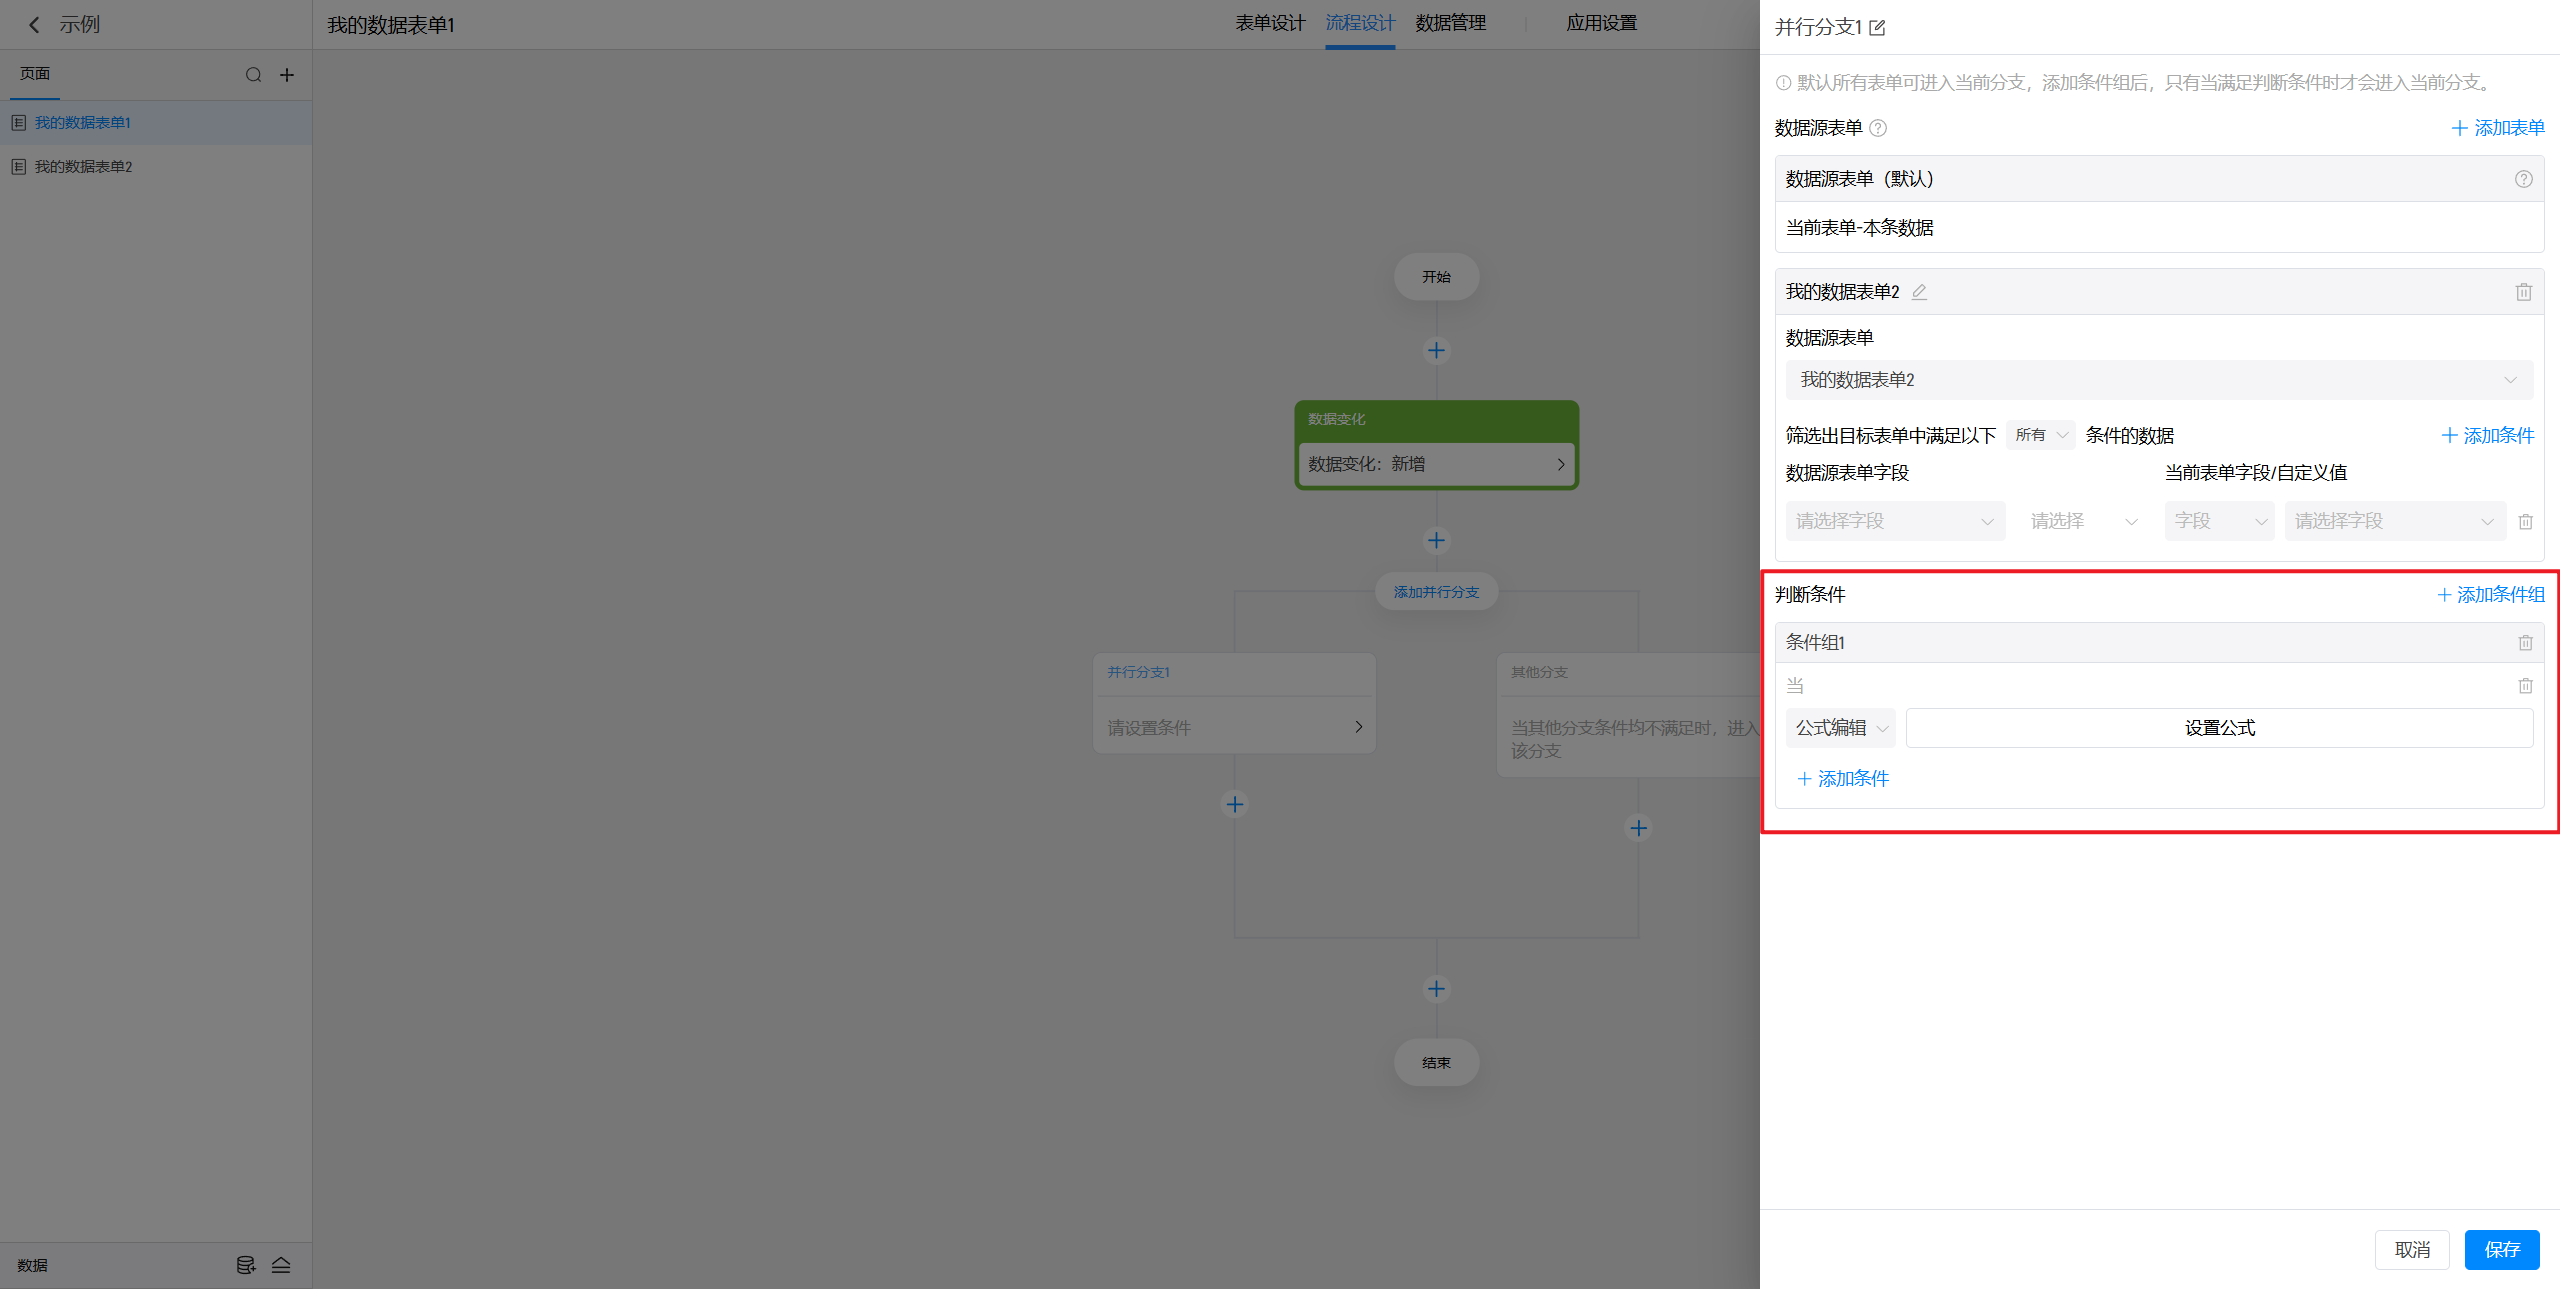2560x1289 pixels.
Task: Select 我的数据表单2 in page list
Action: pyautogui.click(x=84, y=167)
